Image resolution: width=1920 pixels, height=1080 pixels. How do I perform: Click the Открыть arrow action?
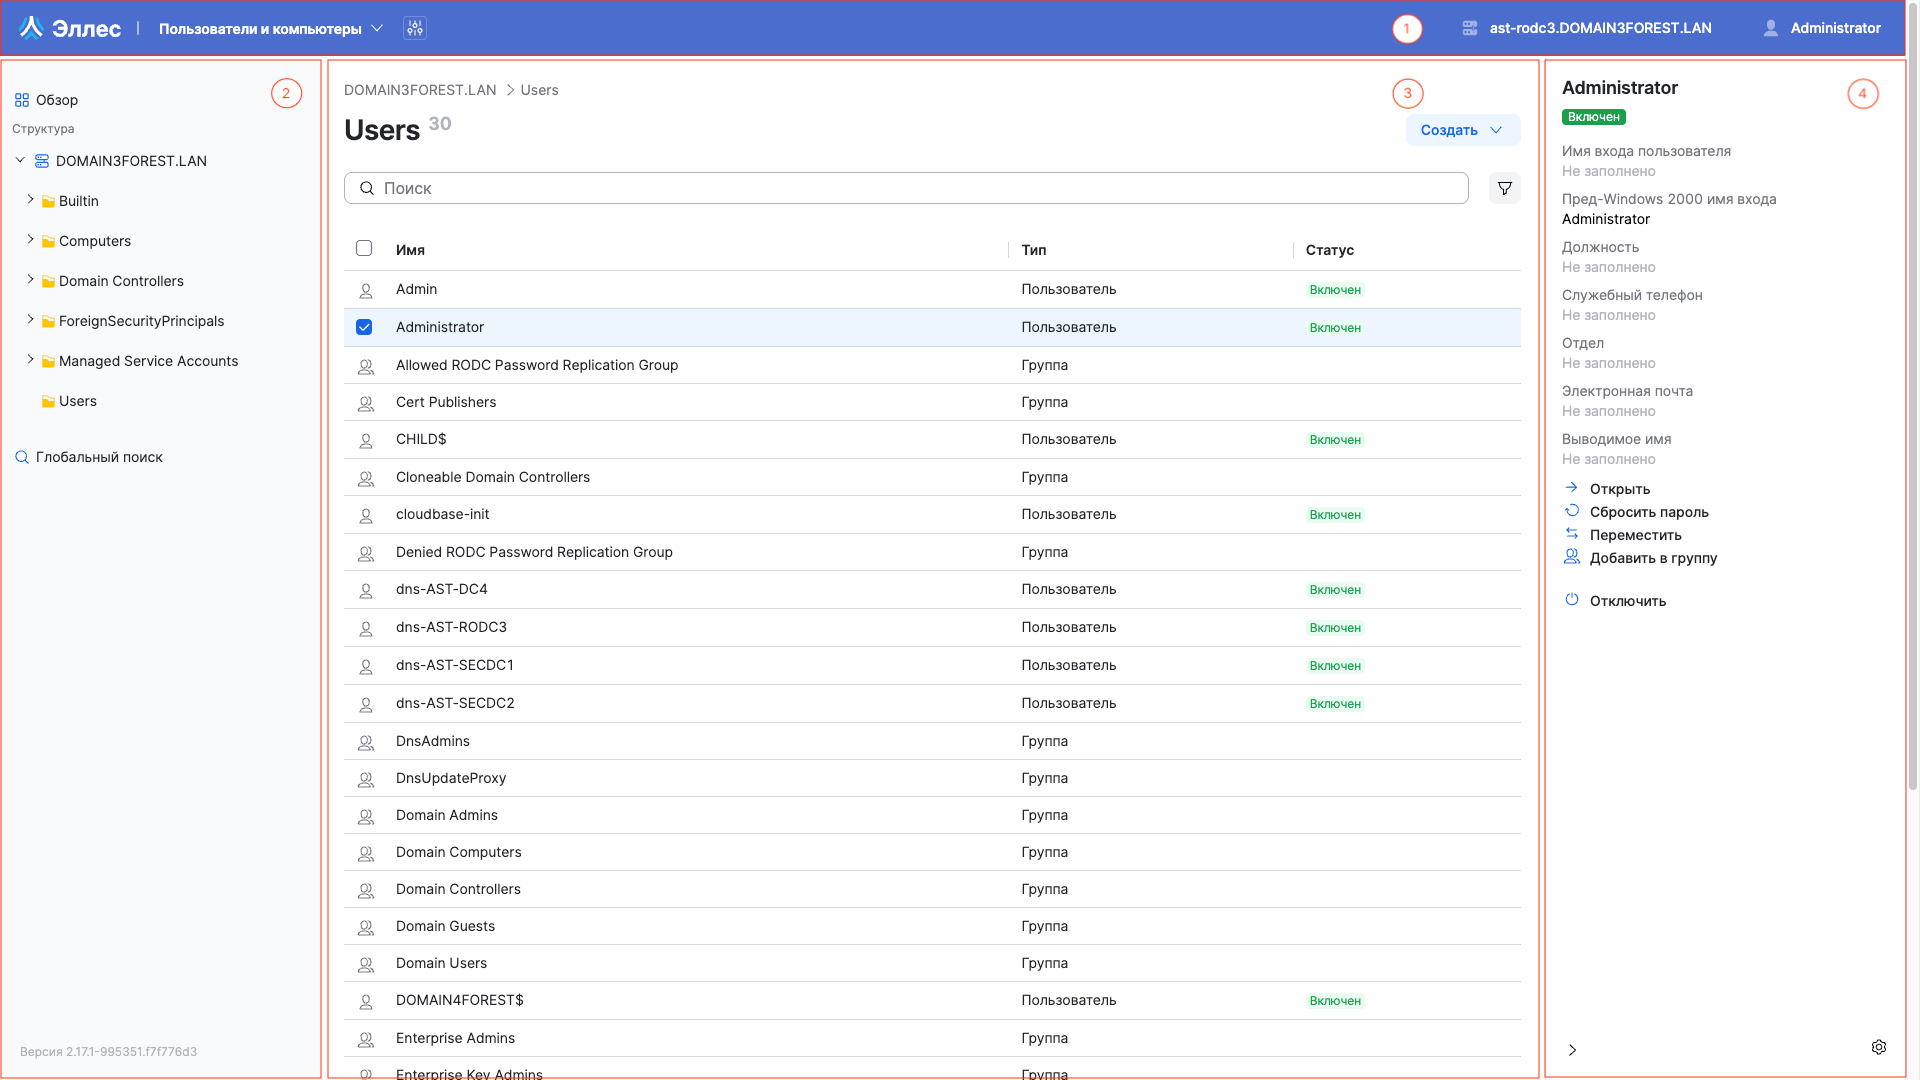point(1619,489)
